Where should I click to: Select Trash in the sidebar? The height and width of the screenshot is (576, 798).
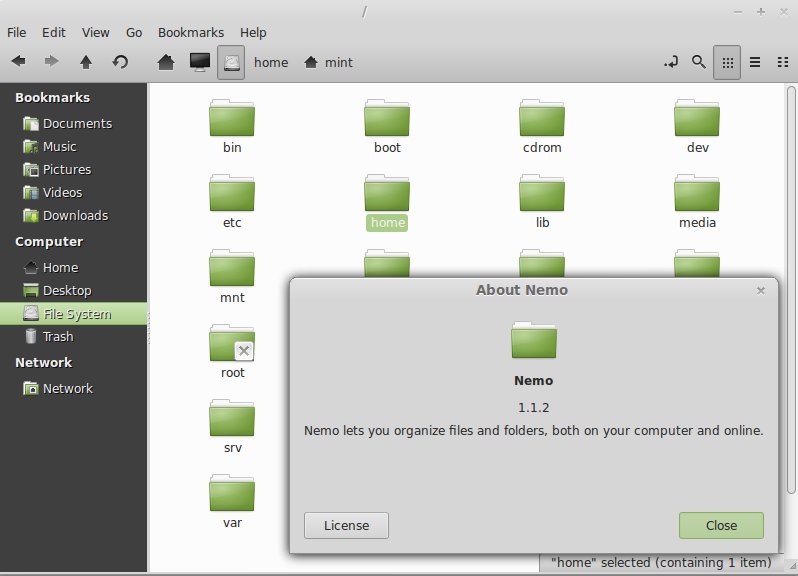(57, 337)
